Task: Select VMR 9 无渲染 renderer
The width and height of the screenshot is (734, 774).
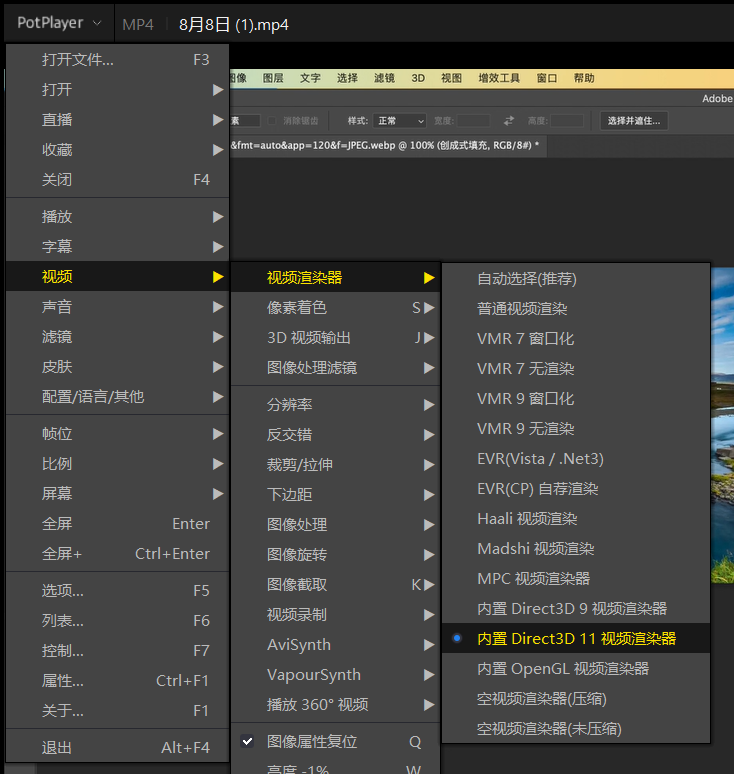Action: [x=576, y=429]
